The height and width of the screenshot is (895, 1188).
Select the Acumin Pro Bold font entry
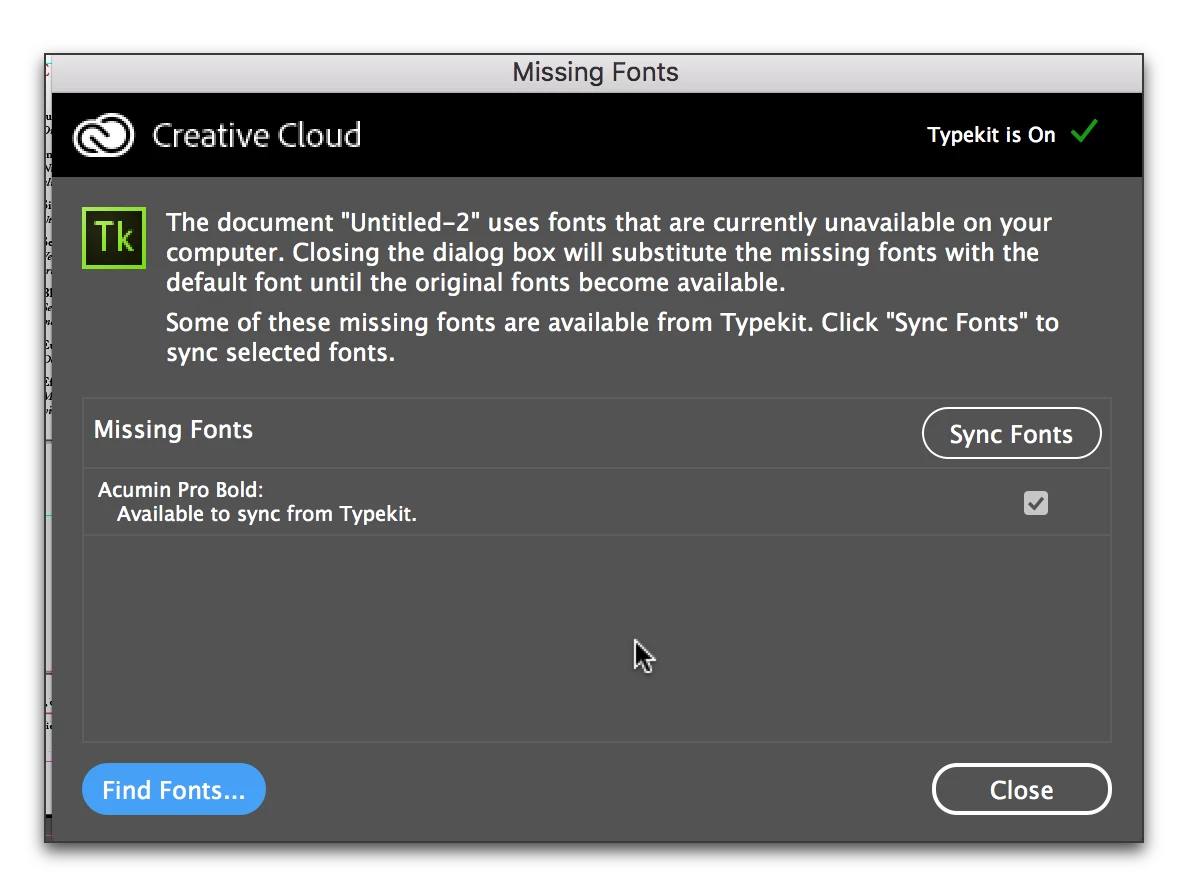point(596,502)
